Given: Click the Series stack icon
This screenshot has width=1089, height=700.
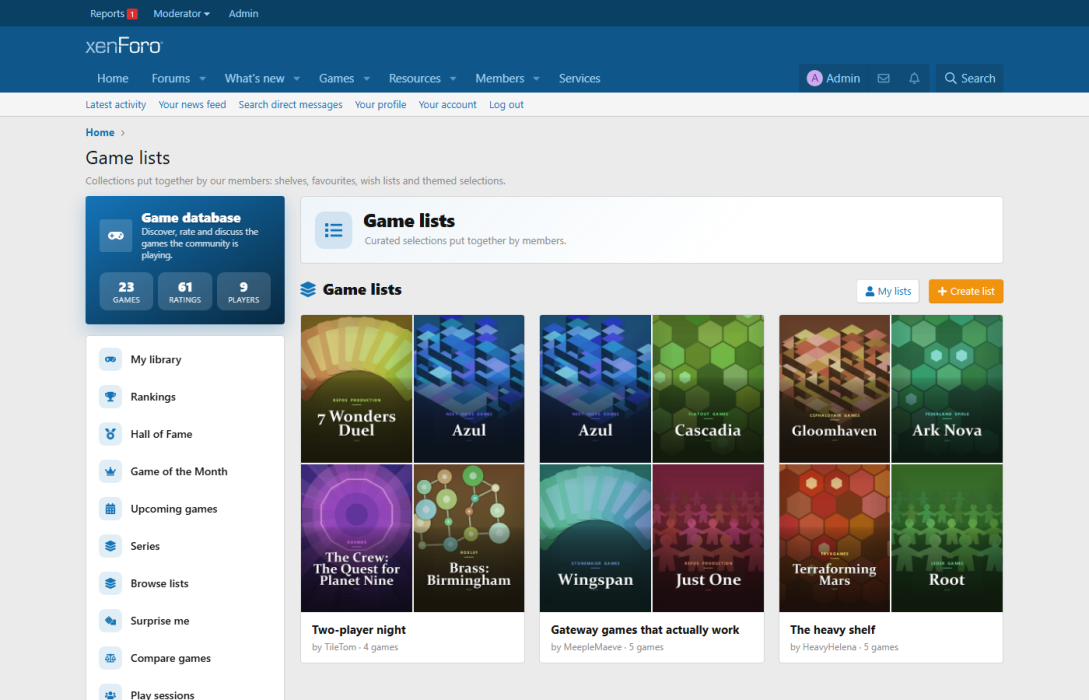Looking at the screenshot, I should pos(110,547).
